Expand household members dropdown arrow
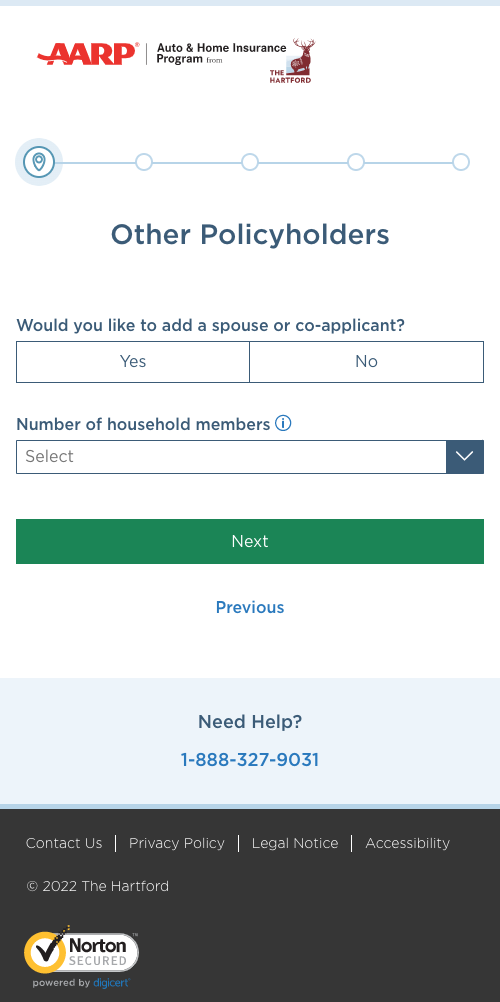The image size is (500, 1002). pyautogui.click(x=465, y=456)
